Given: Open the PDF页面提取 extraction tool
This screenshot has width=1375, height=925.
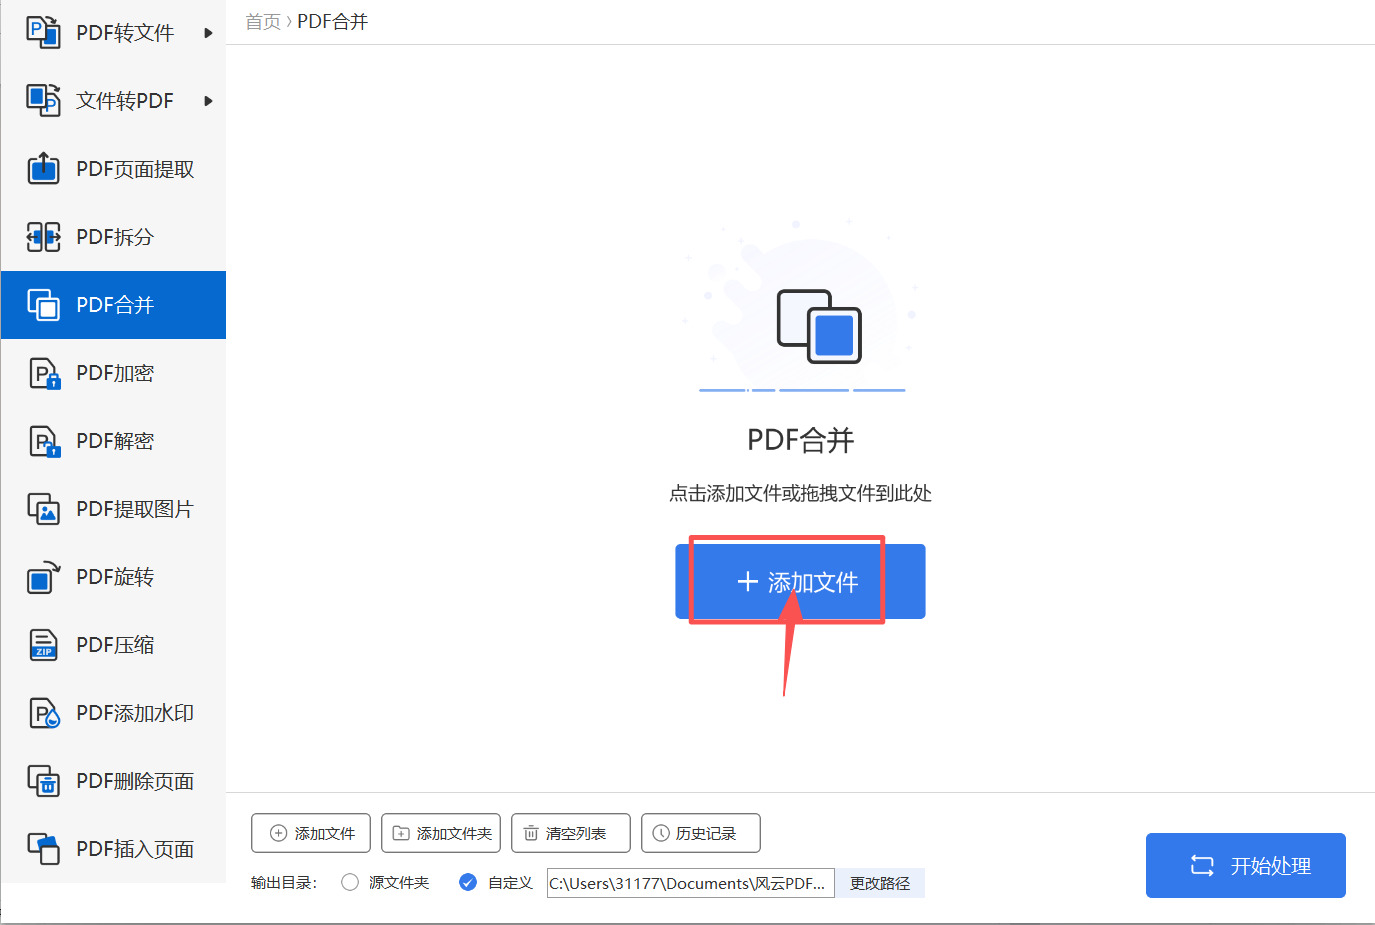Looking at the screenshot, I should click(x=113, y=168).
